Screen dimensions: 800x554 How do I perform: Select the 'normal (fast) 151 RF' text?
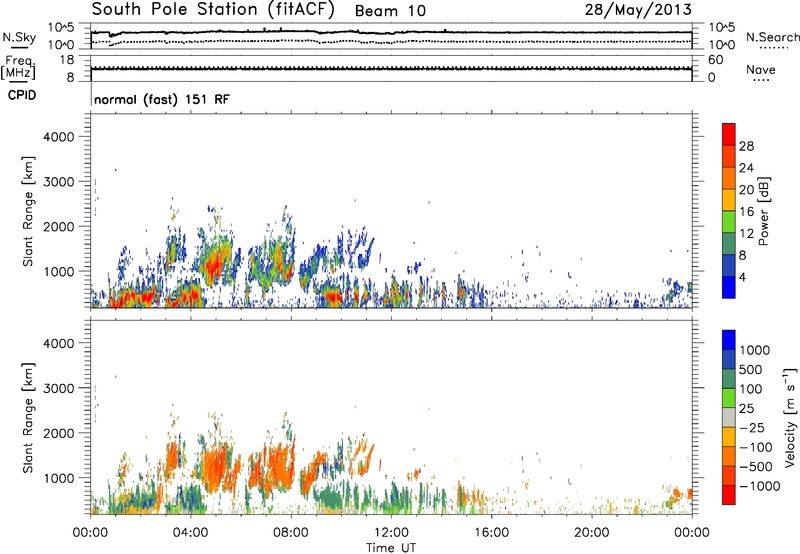pos(162,99)
